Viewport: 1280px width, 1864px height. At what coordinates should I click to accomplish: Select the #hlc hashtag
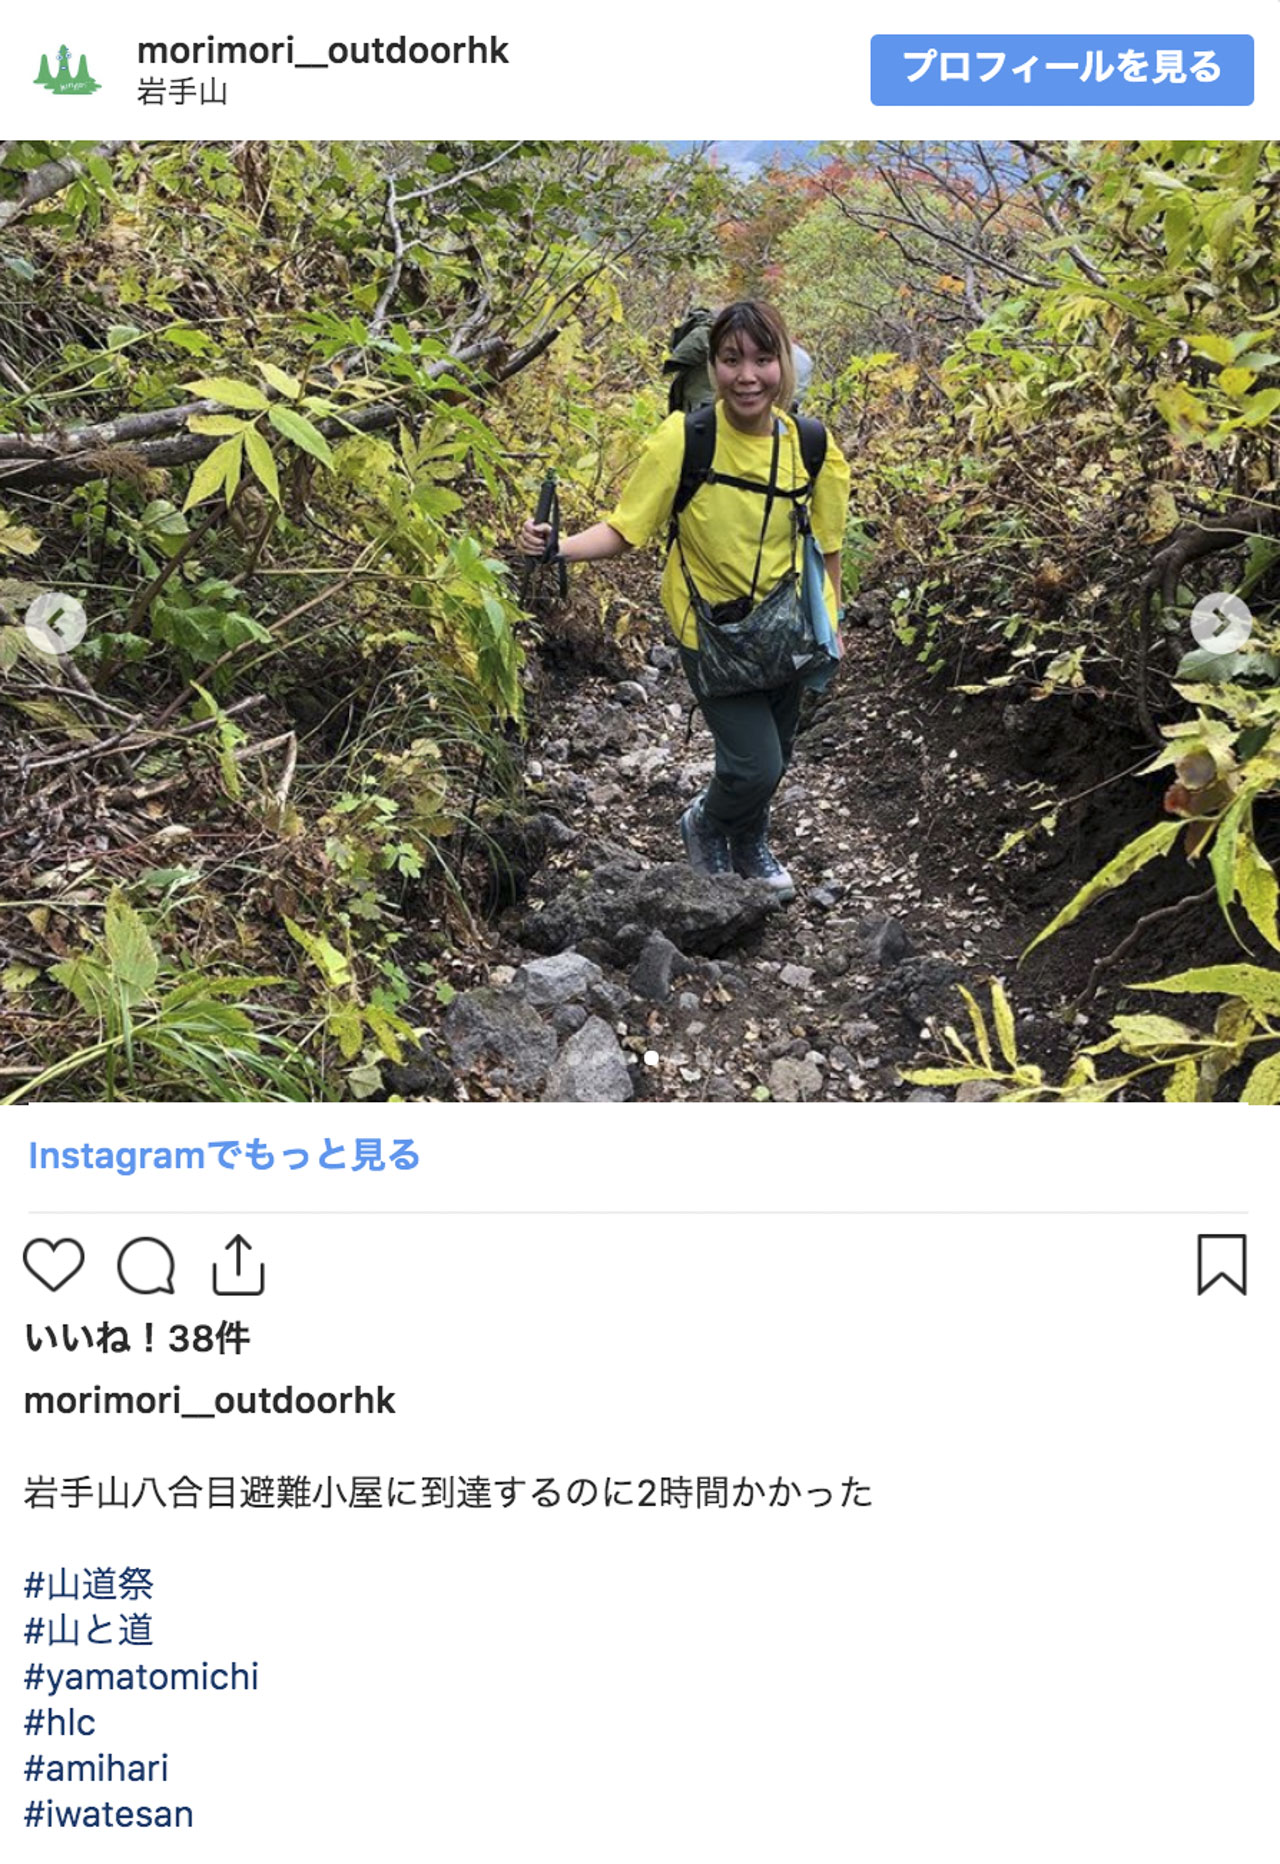60,1722
